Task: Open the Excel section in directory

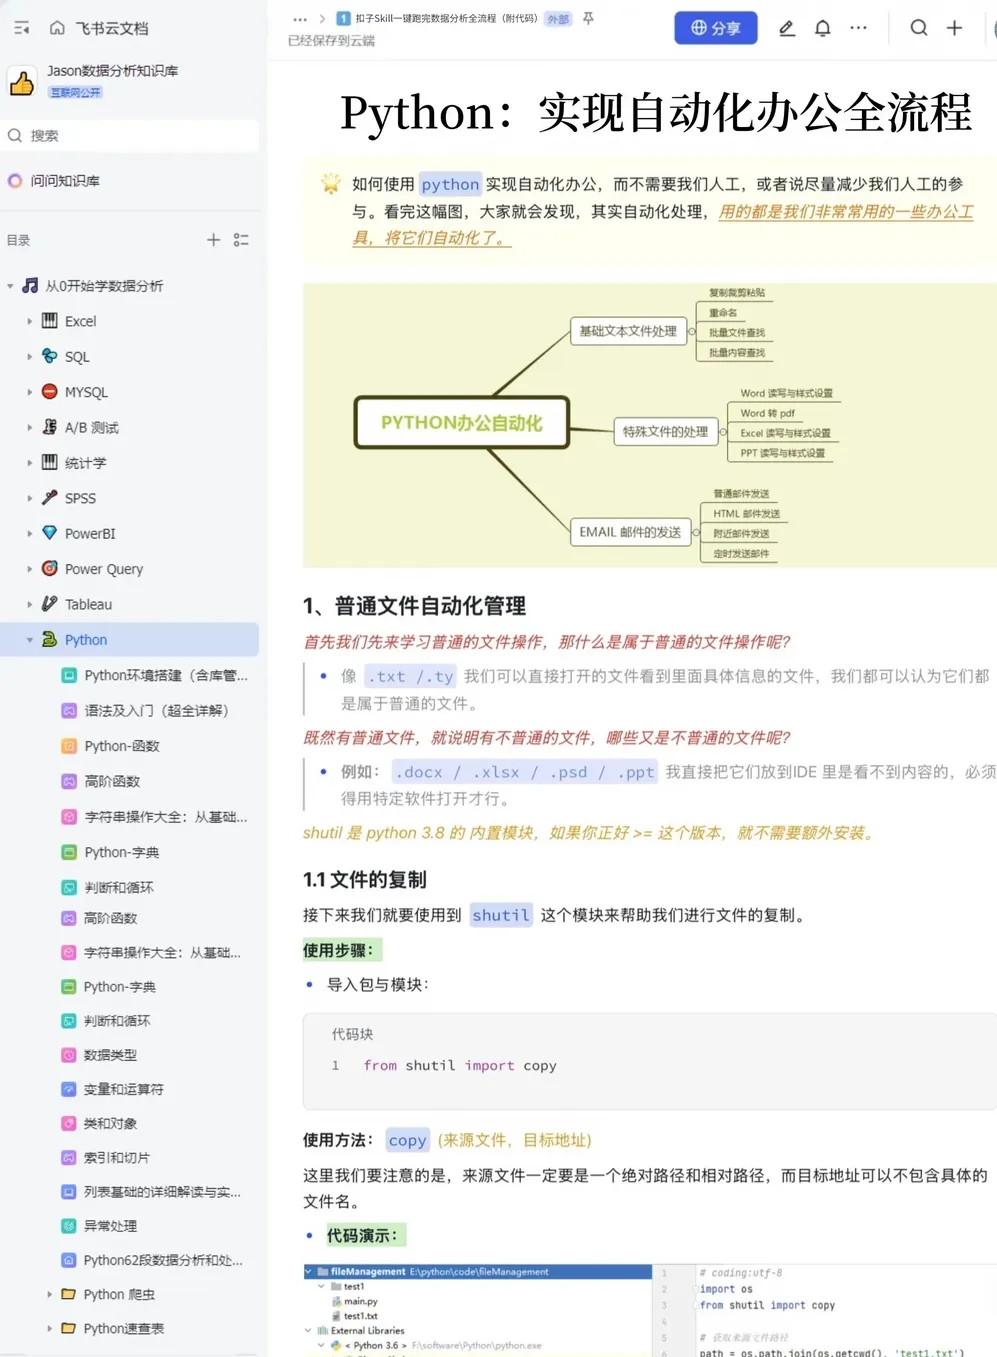Action: [80, 322]
